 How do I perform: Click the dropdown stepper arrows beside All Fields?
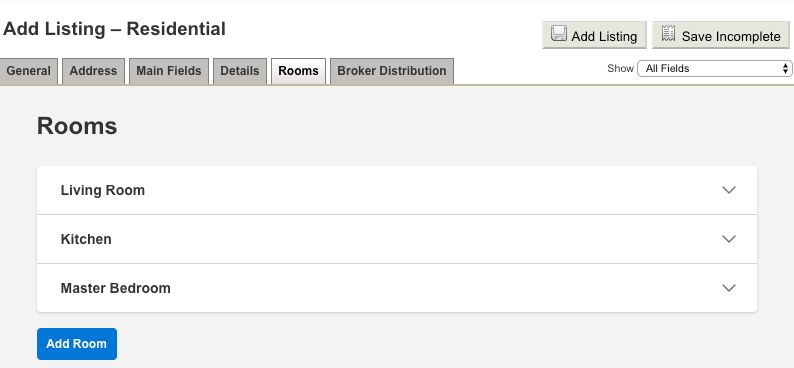[785, 68]
